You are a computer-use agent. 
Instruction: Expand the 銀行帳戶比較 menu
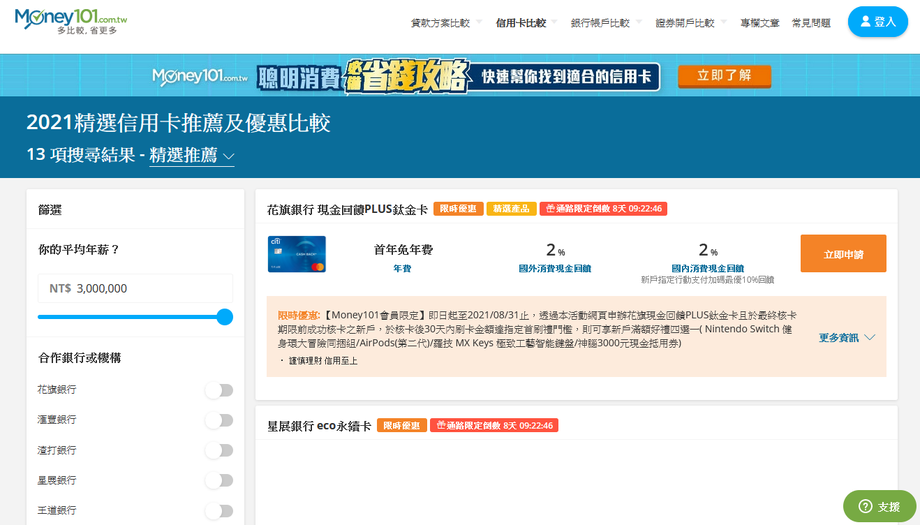click(x=606, y=23)
